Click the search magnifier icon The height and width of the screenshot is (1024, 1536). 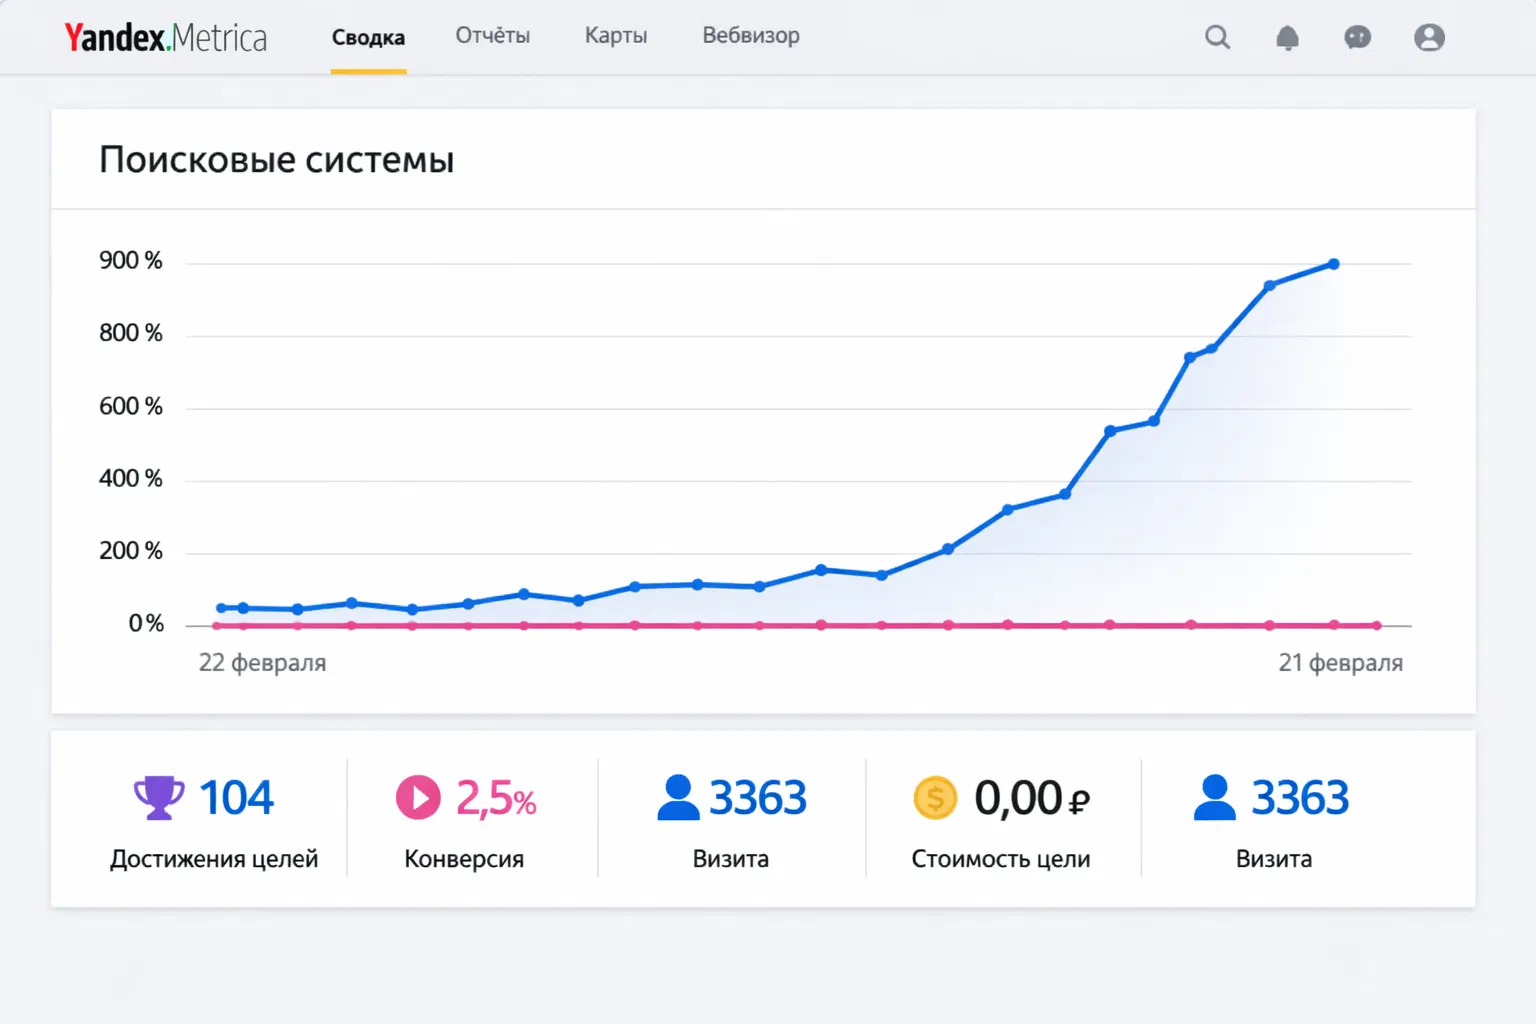click(x=1217, y=38)
